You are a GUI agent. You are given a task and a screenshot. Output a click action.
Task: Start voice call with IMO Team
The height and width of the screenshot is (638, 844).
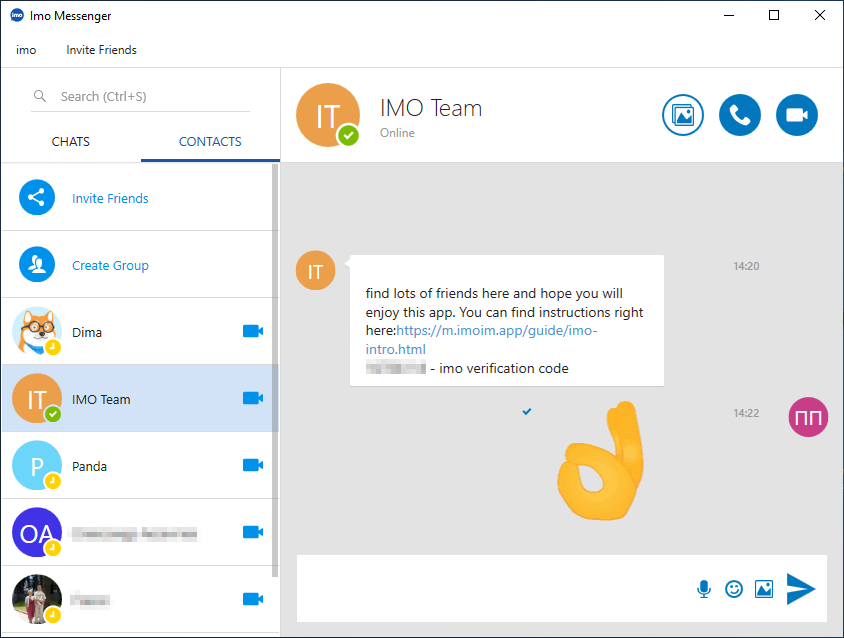point(740,115)
